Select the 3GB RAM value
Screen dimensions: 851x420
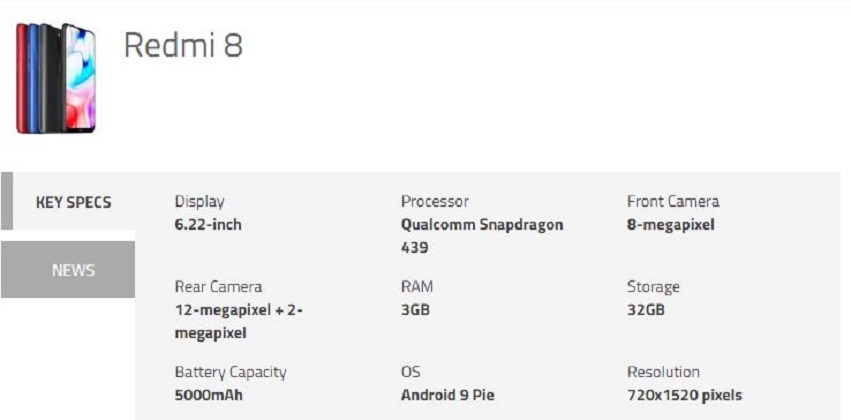415,310
